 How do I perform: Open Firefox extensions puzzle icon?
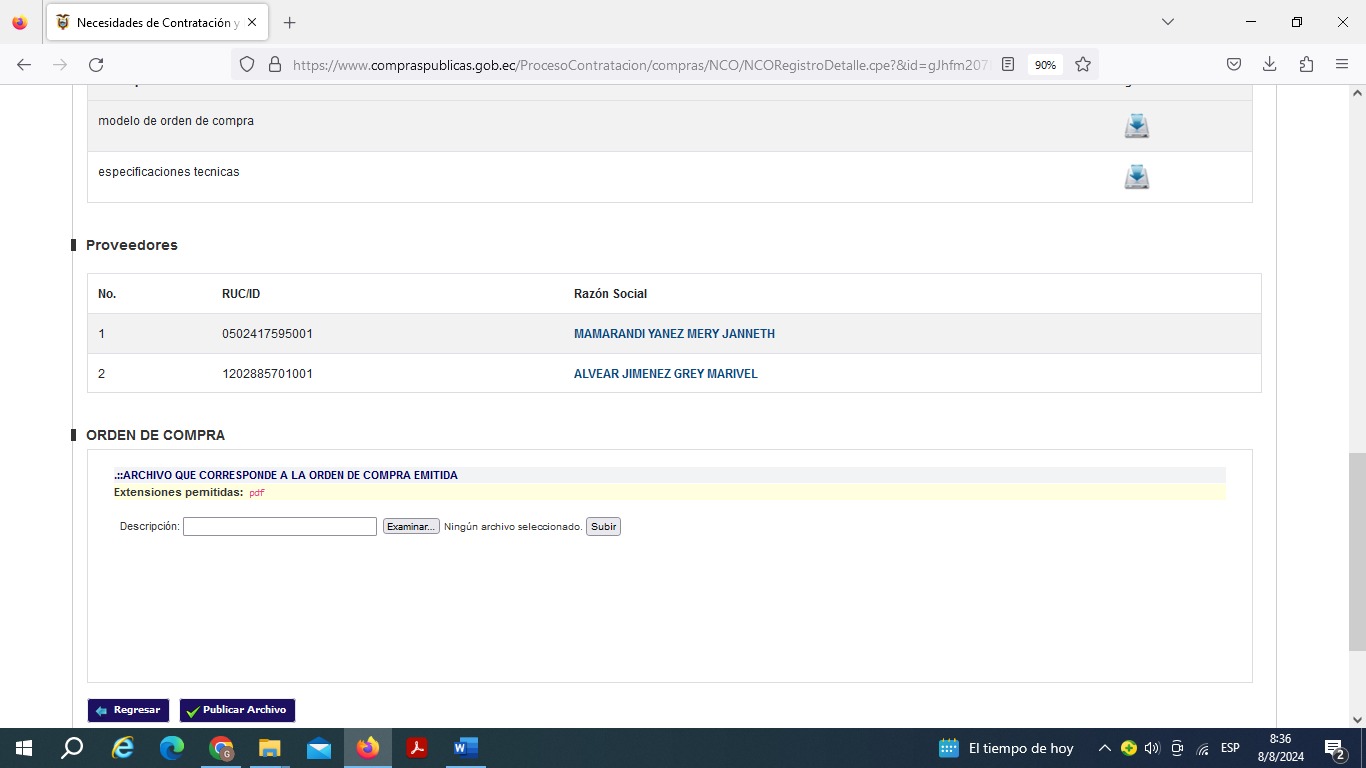coord(1306,64)
